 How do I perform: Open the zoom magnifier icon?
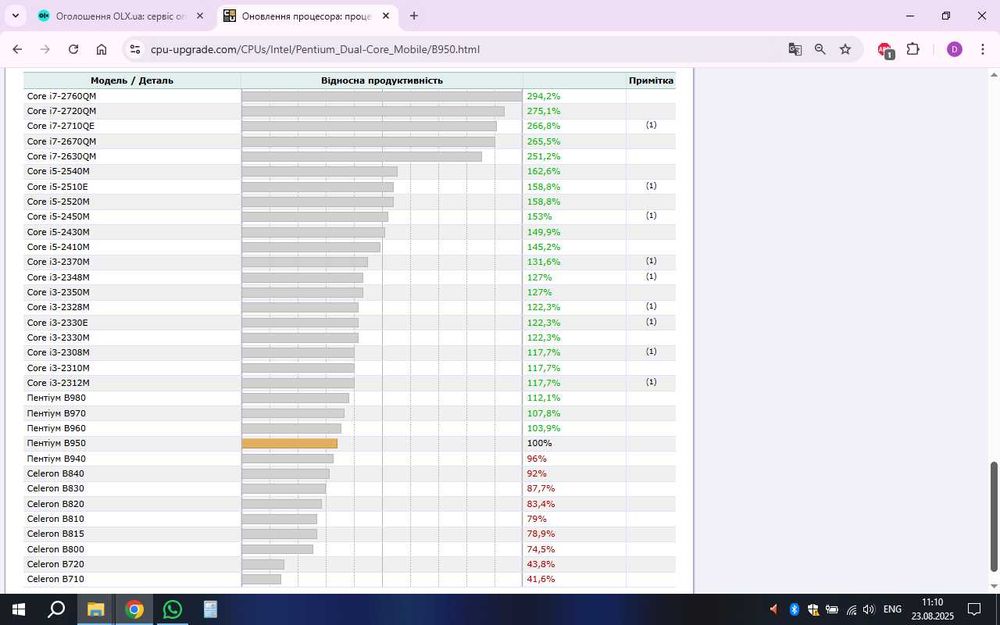point(820,49)
